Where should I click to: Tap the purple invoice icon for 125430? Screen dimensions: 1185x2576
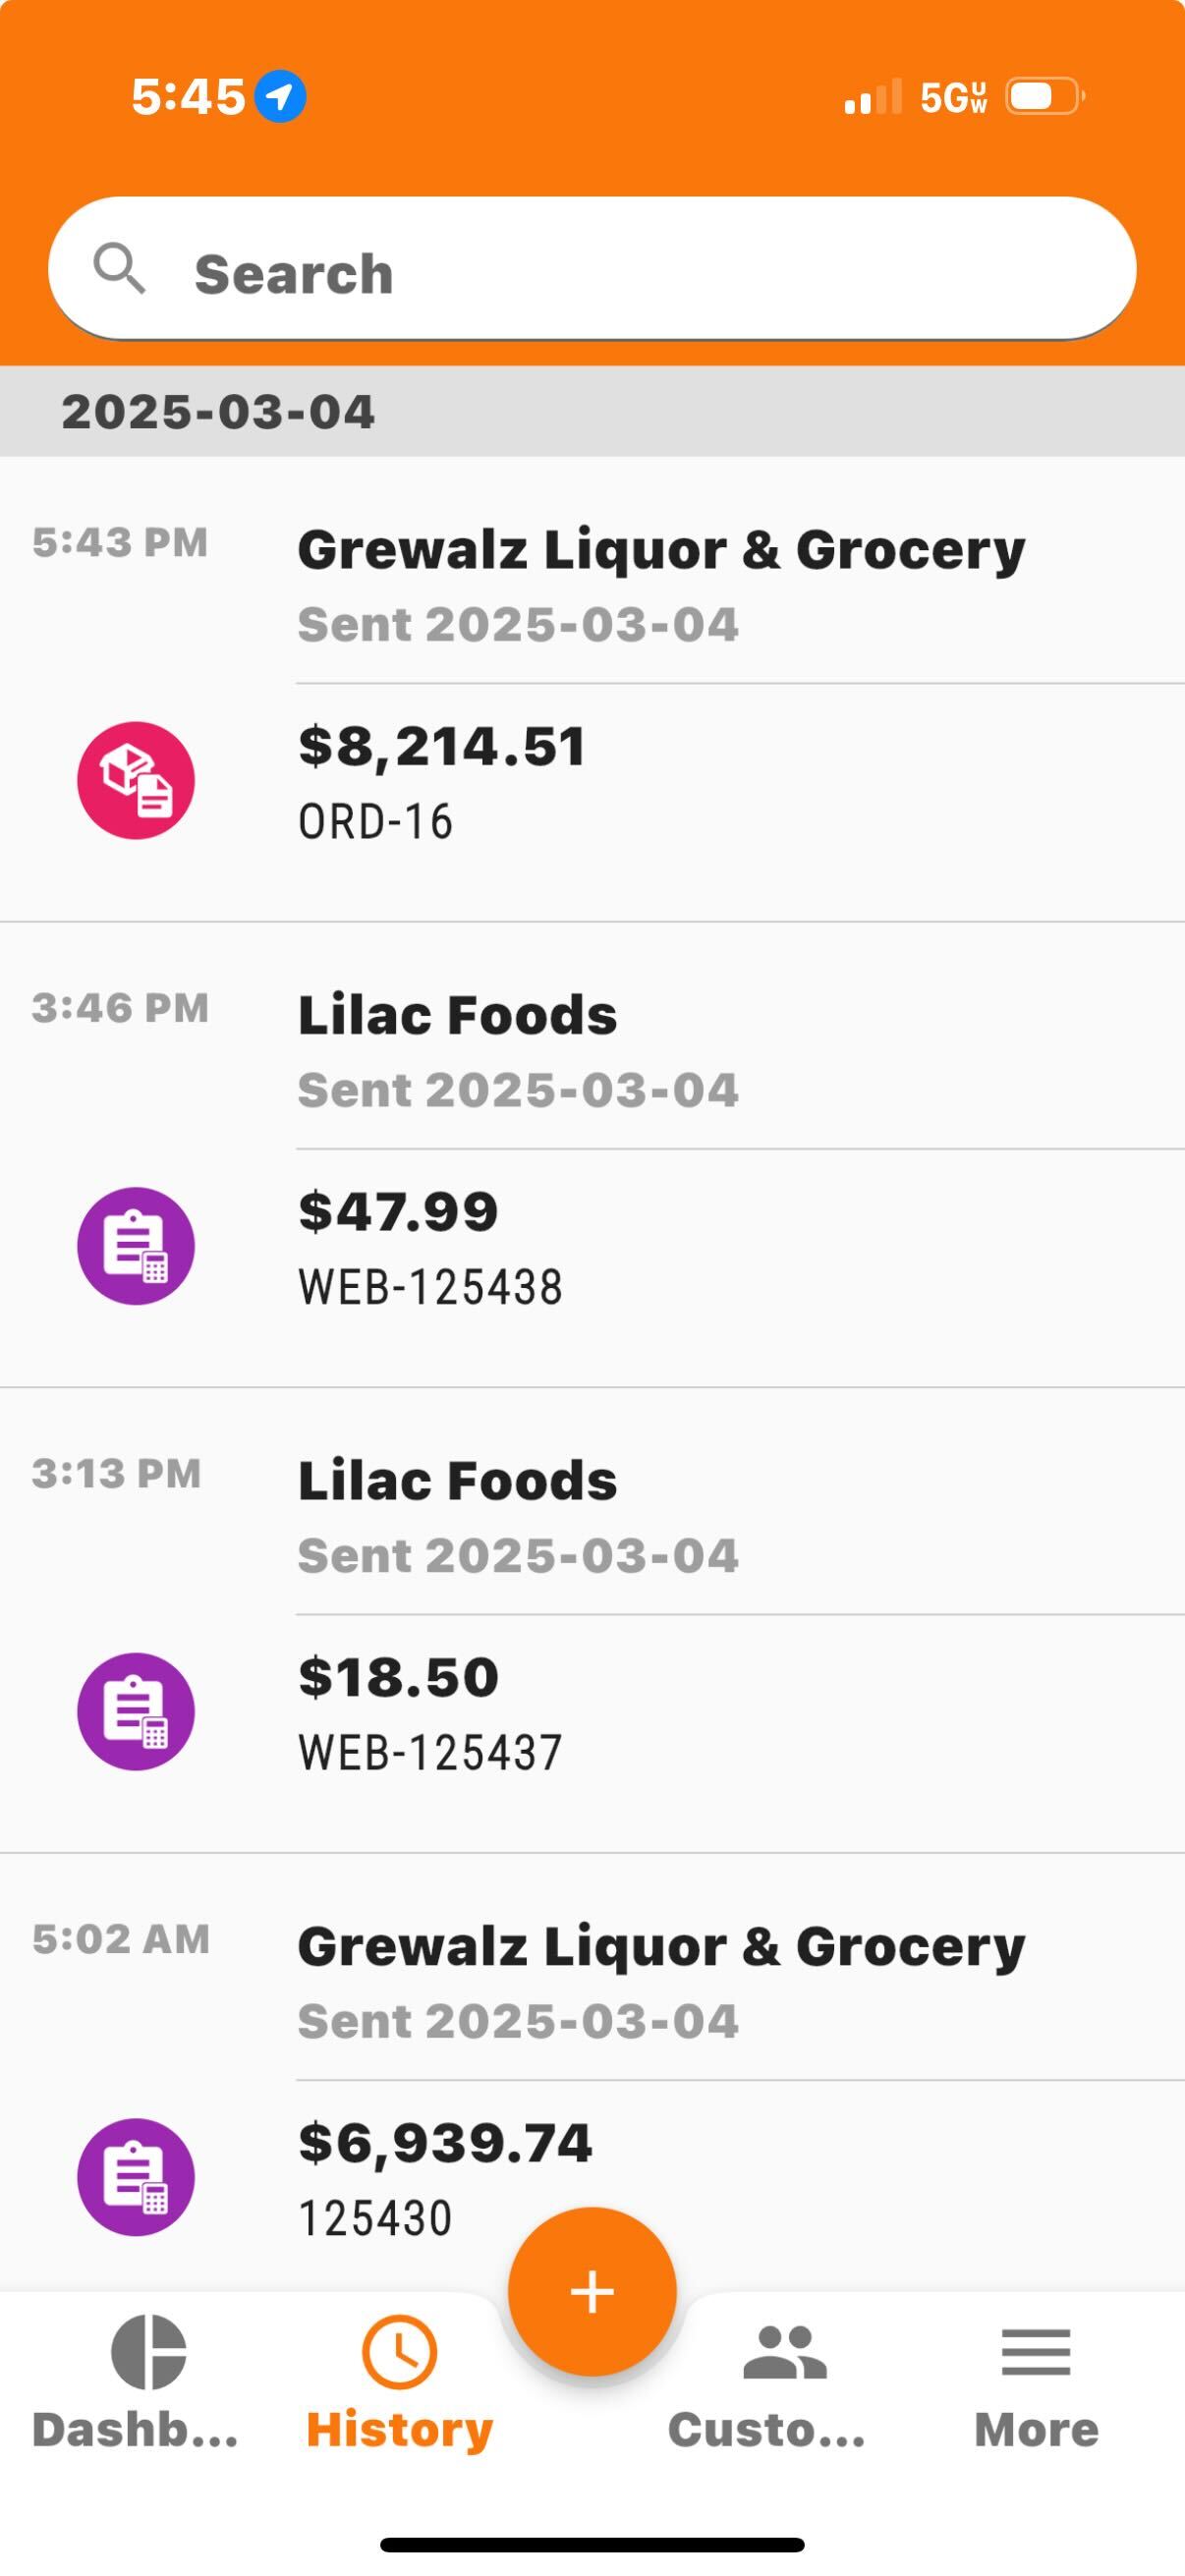coord(136,2176)
